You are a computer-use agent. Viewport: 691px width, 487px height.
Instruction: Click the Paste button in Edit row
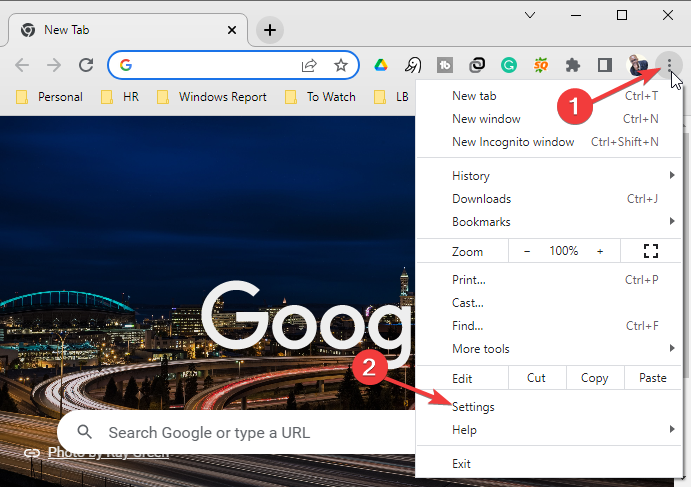tap(653, 378)
